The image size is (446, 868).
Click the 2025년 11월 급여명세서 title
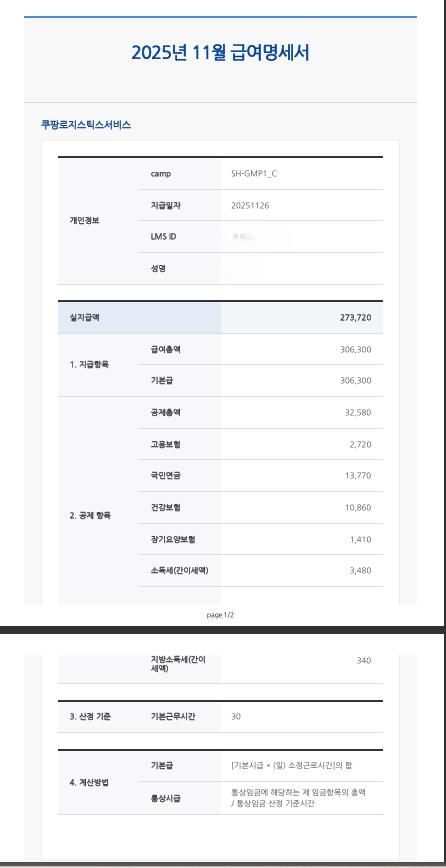[220, 53]
